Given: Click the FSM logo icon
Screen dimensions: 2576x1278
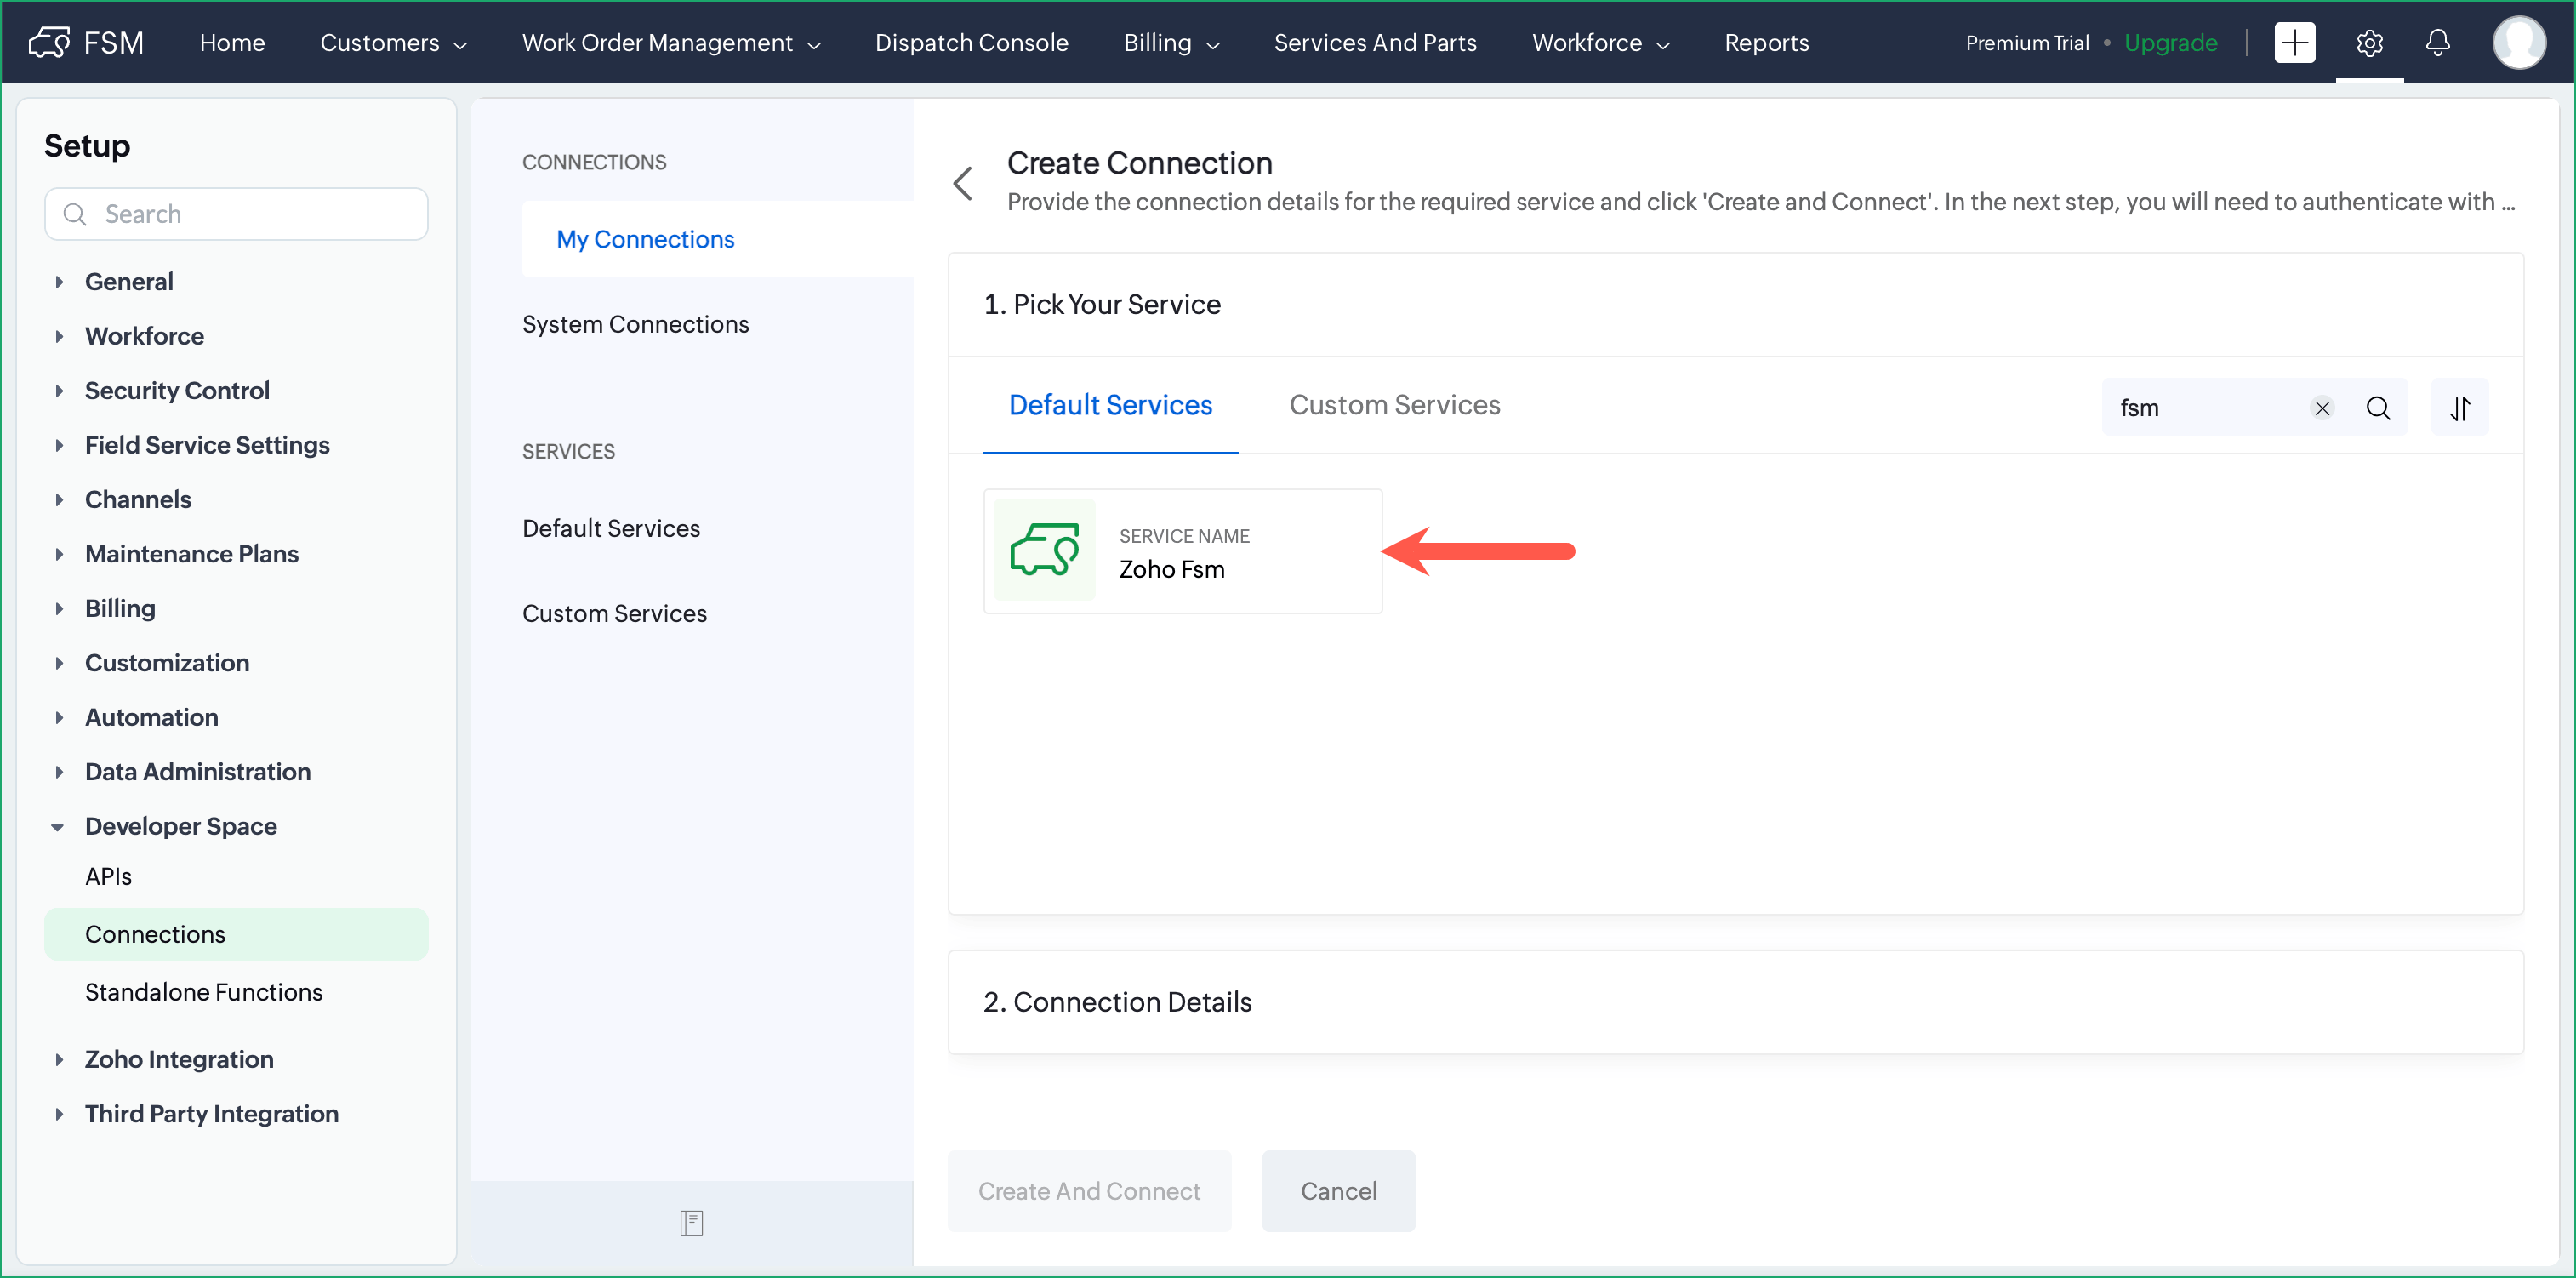Looking at the screenshot, I should [49, 42].
